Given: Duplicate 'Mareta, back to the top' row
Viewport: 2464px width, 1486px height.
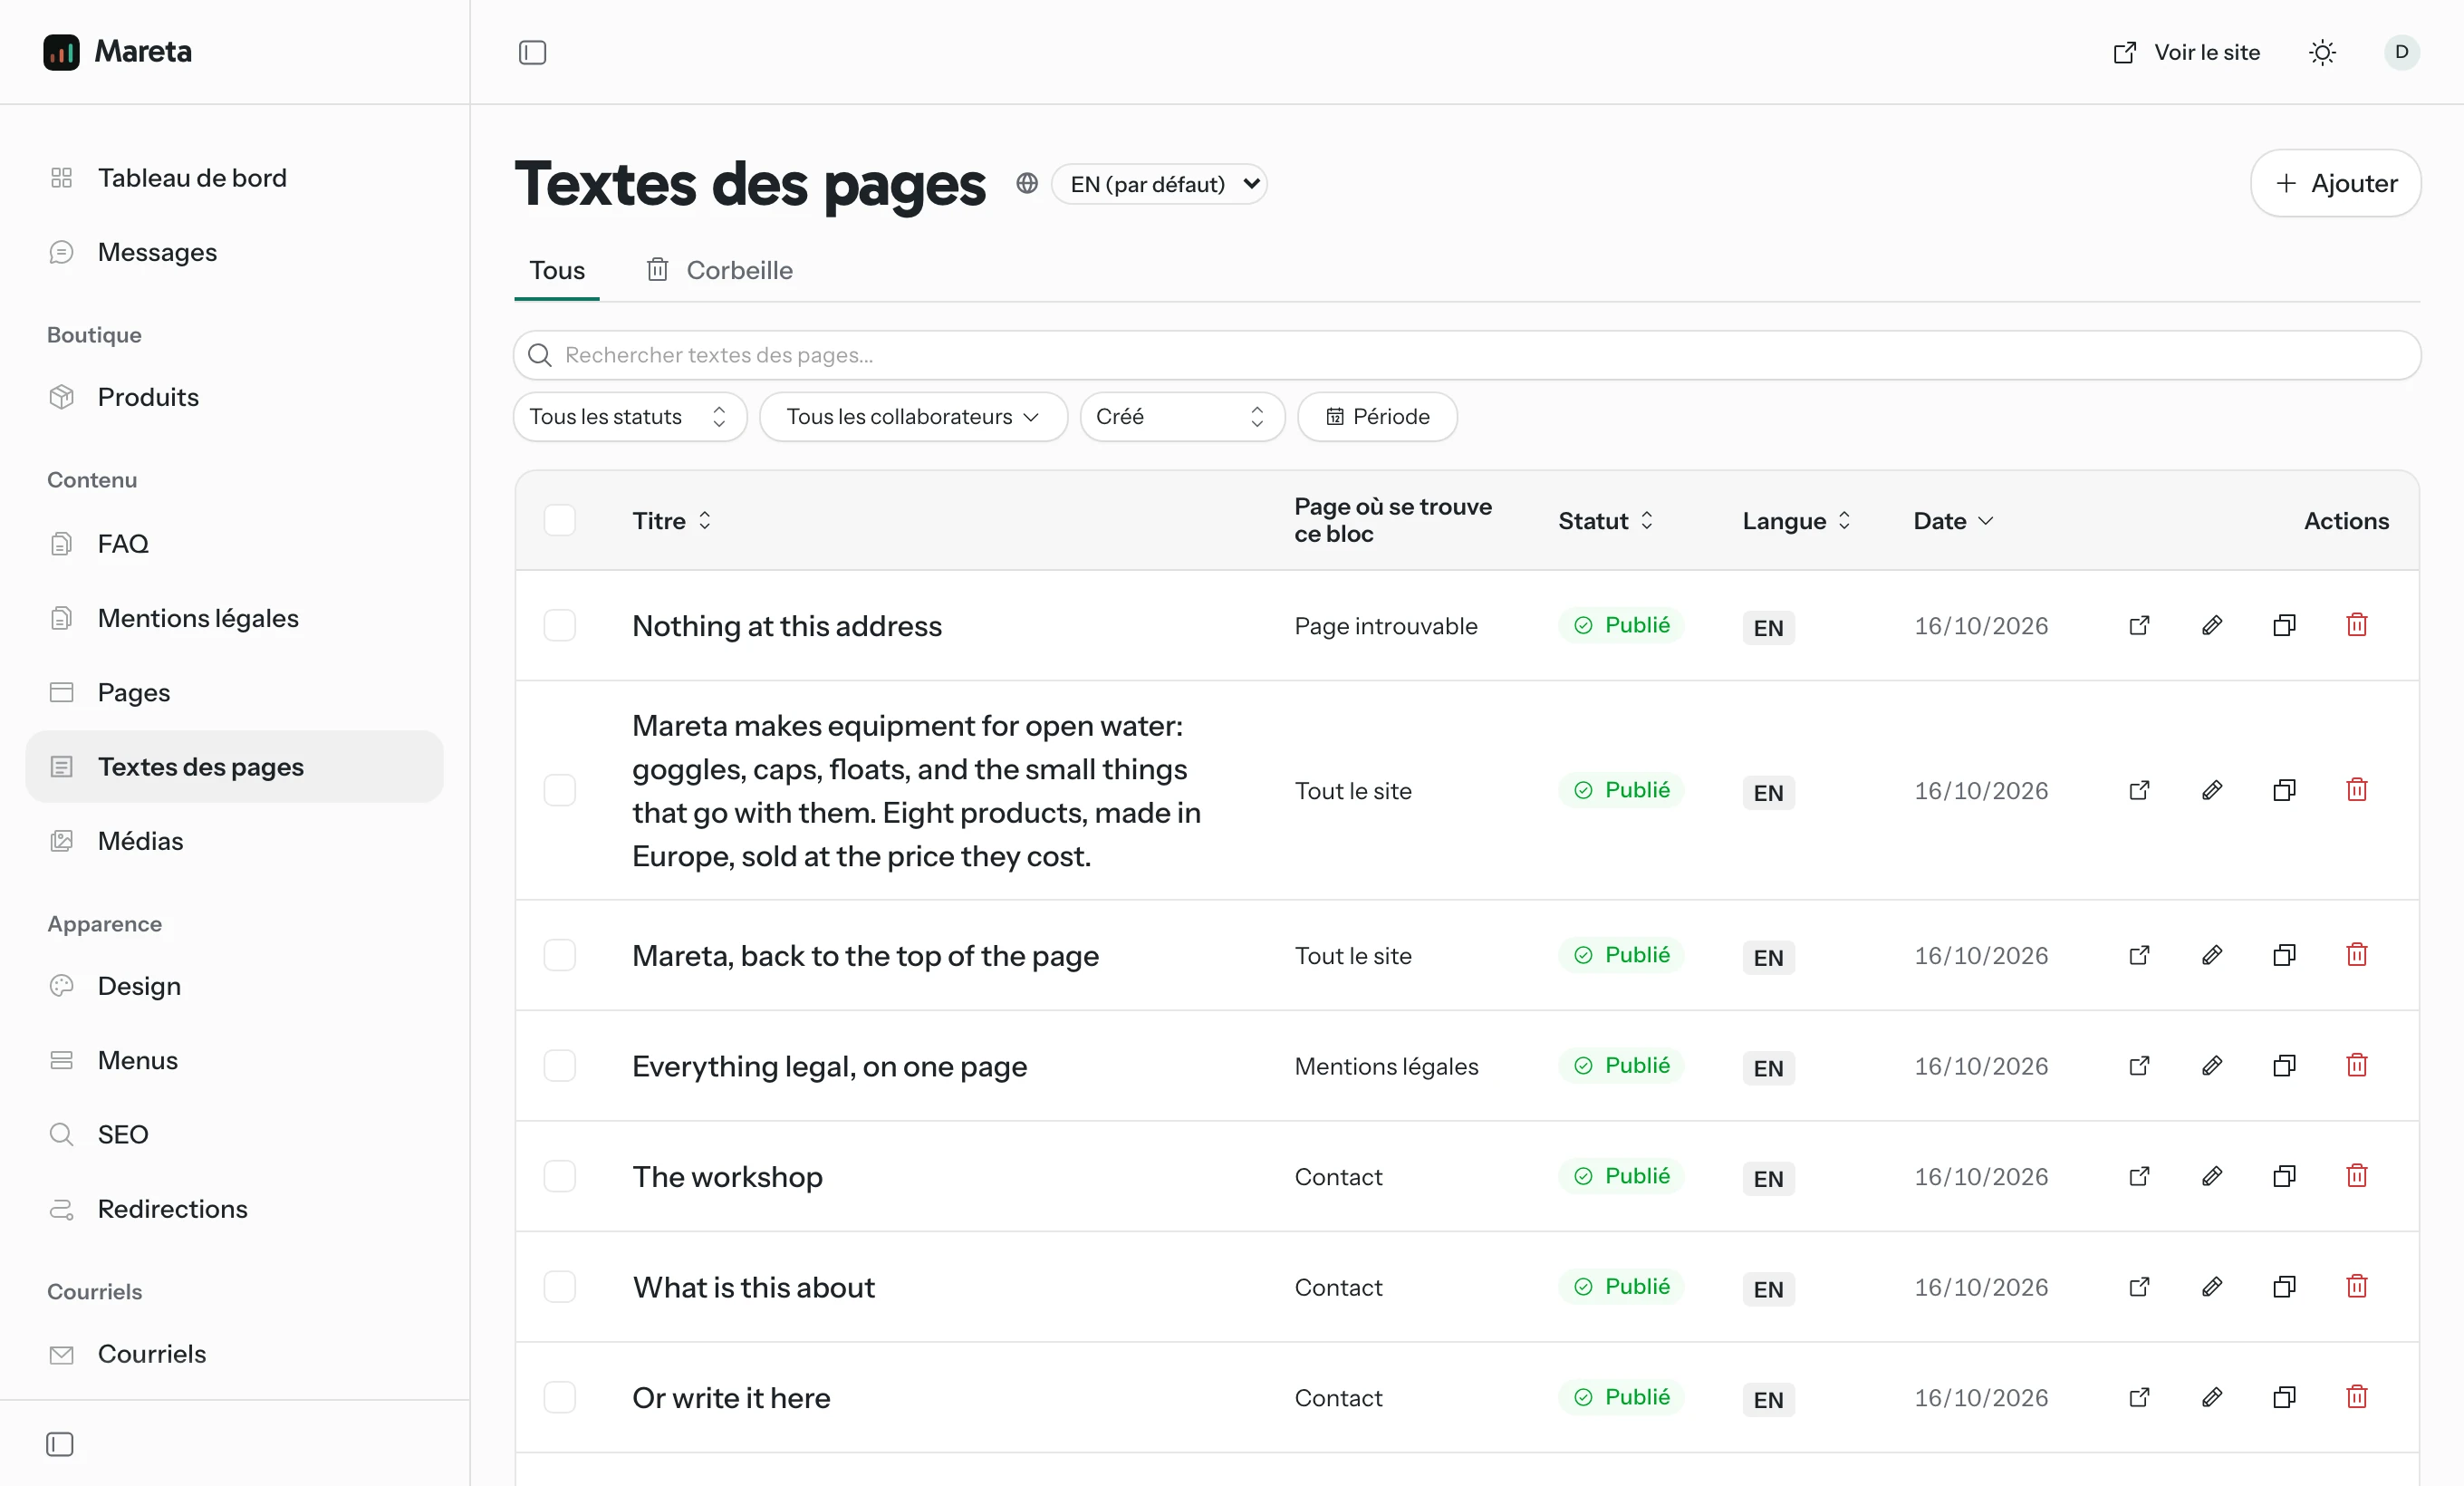Looking at the screenshot, I should (x=2284, y=956).
